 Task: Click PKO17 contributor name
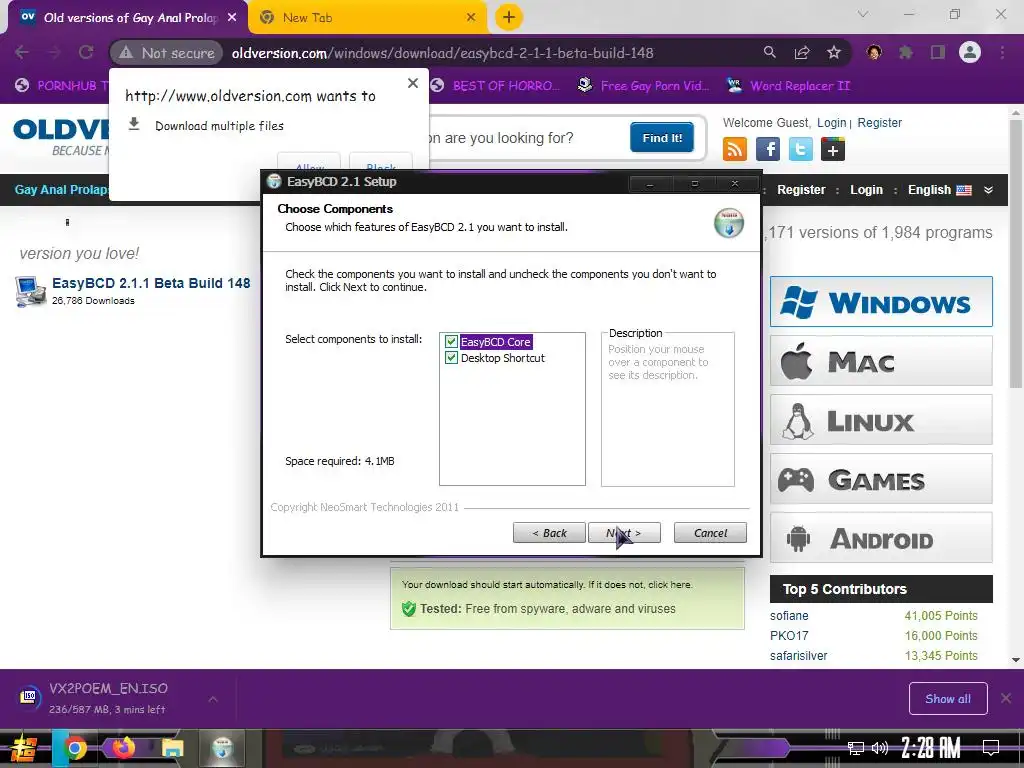(x=789, y=635)
